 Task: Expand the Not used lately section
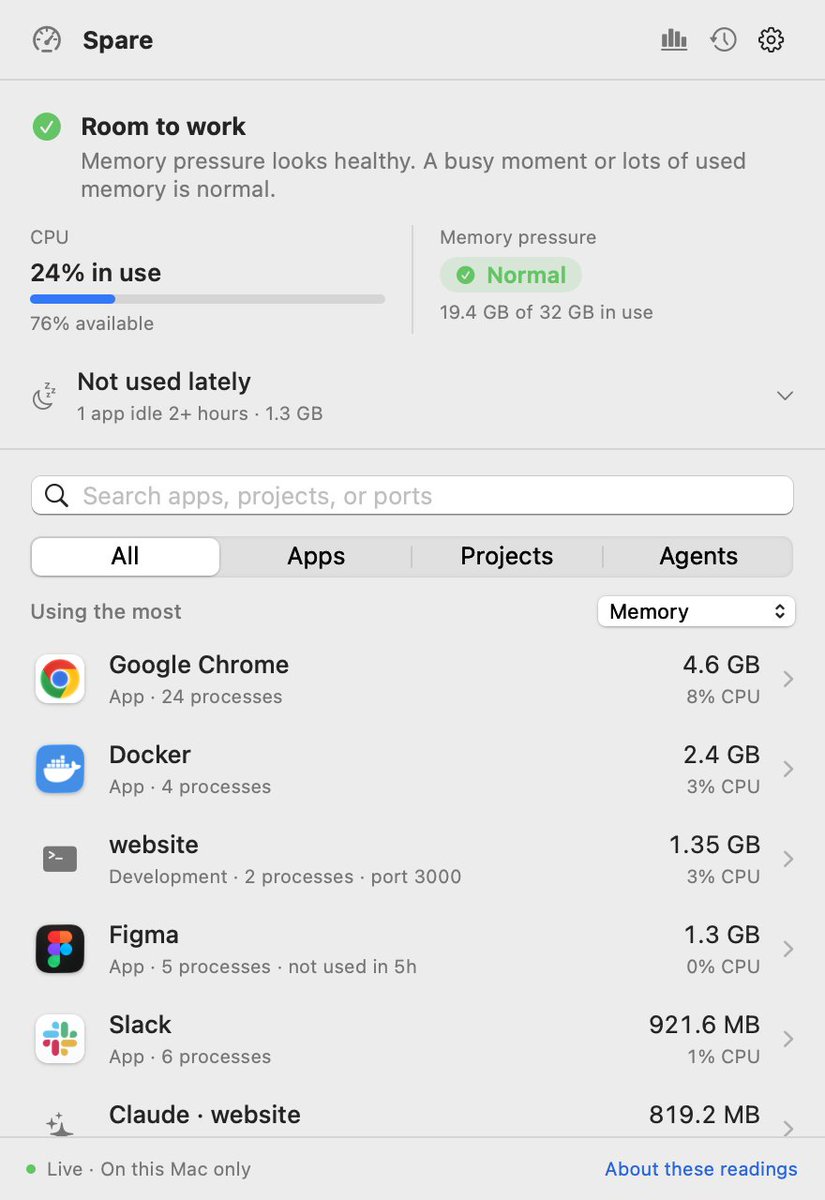[785, 396]
